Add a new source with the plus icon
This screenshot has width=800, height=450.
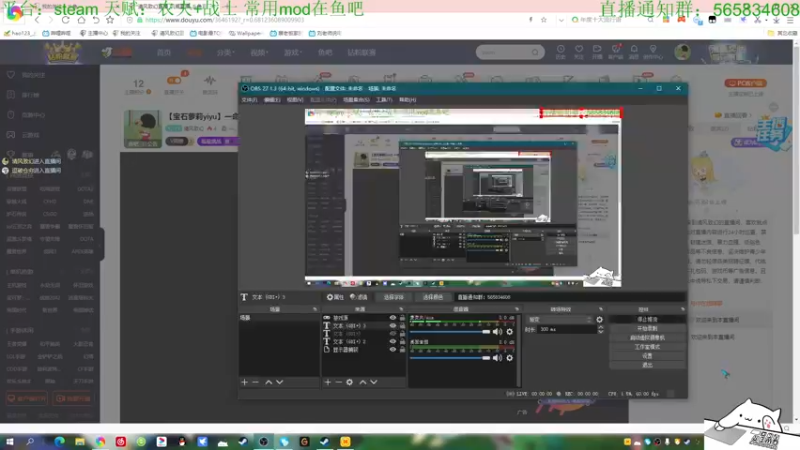[328, 382]
